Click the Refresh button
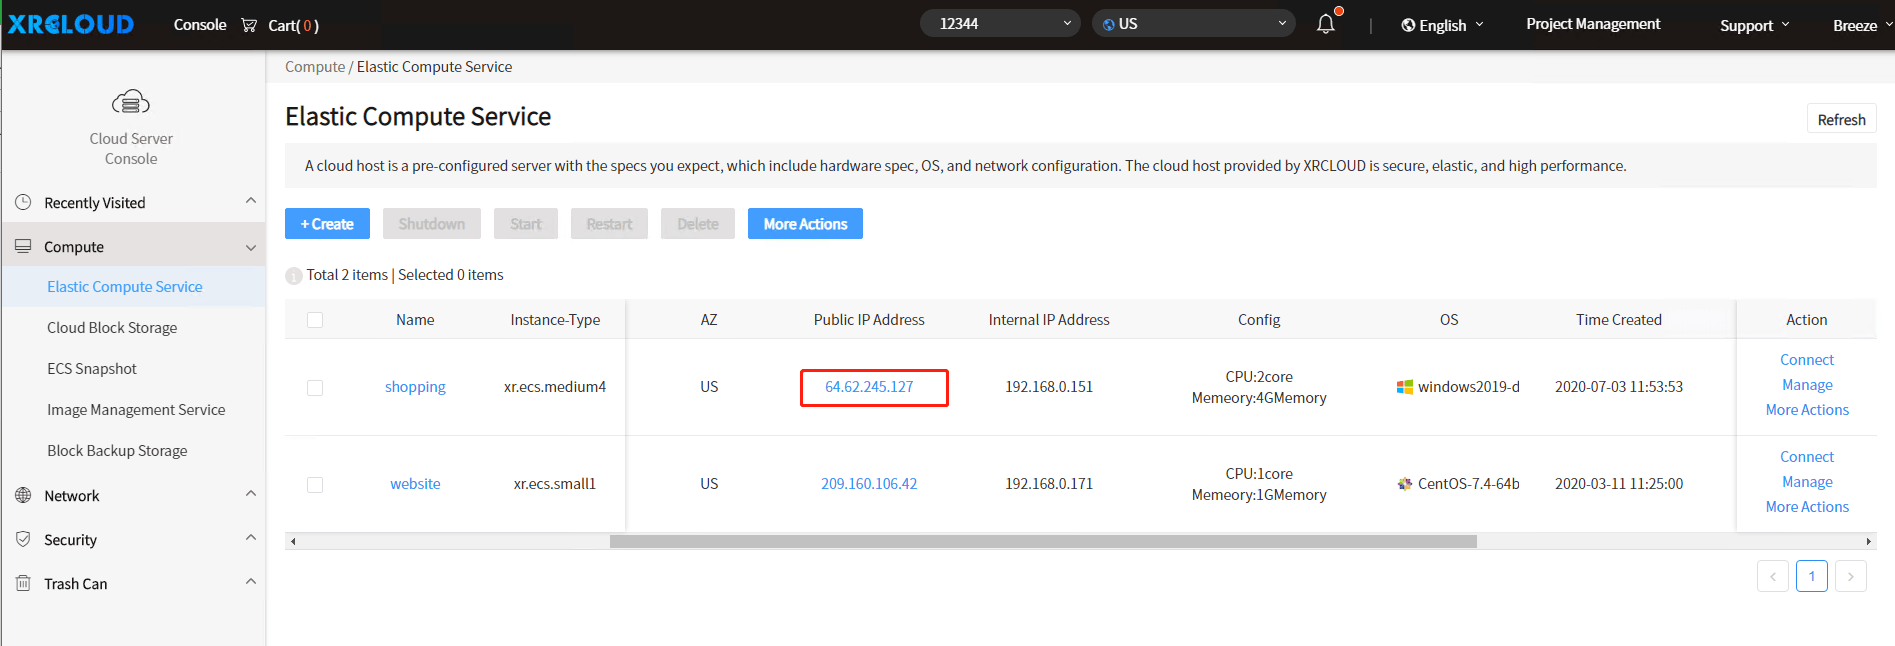The image size is (1895, 646). pyautogui.click(x=1841, y=119)
